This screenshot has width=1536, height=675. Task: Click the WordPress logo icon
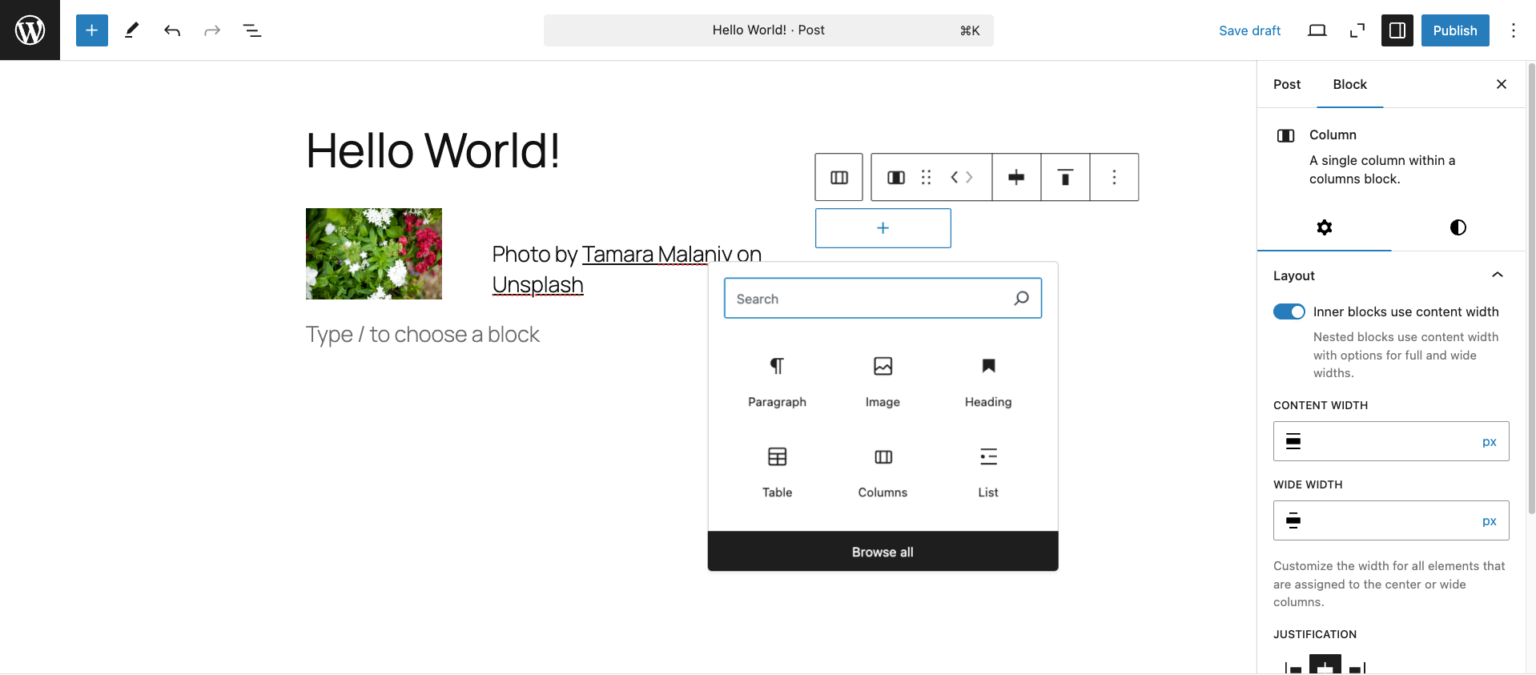click(x=29, y=30)
